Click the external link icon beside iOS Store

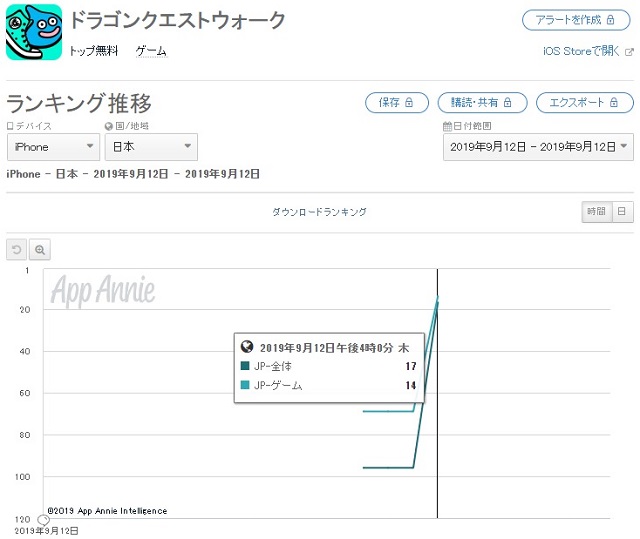629,52
